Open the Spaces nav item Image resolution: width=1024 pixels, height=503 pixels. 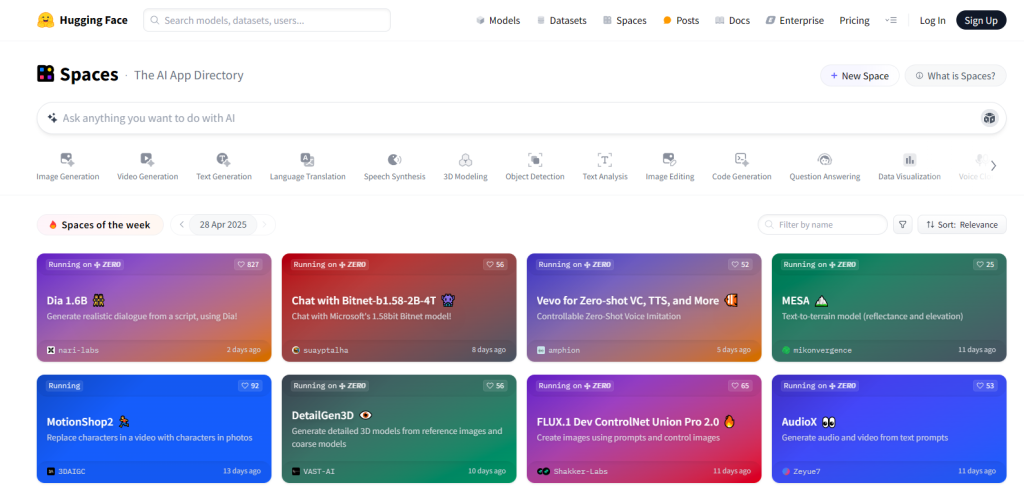click(625, 20)
